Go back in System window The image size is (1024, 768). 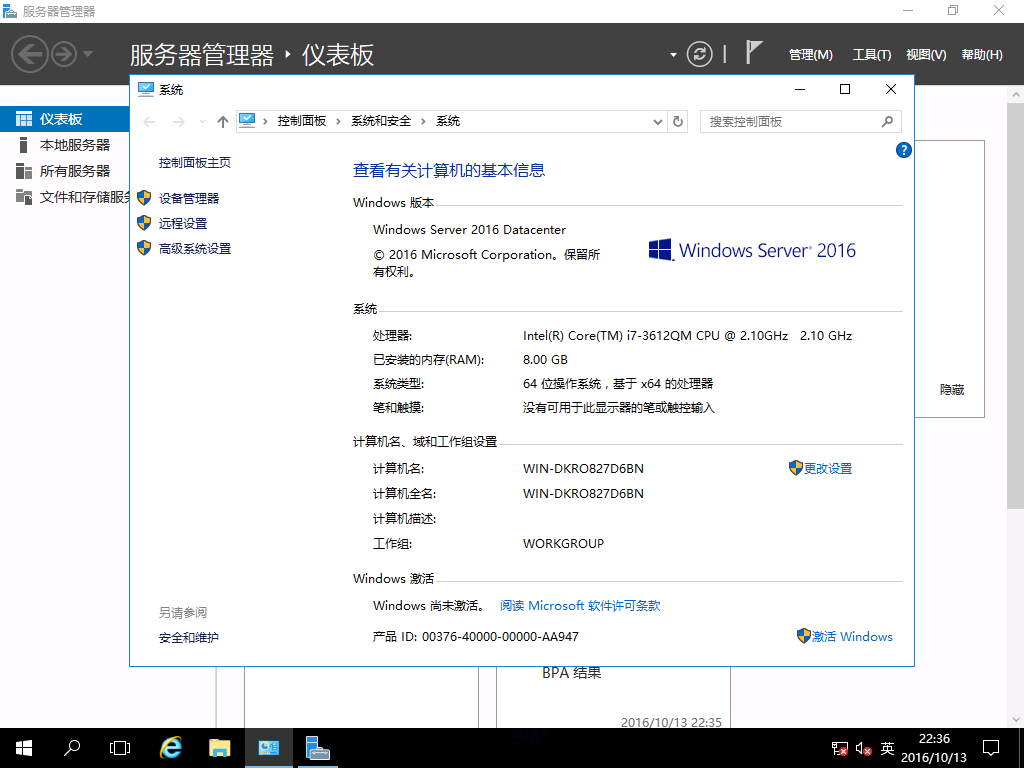(x=150, y=121)
